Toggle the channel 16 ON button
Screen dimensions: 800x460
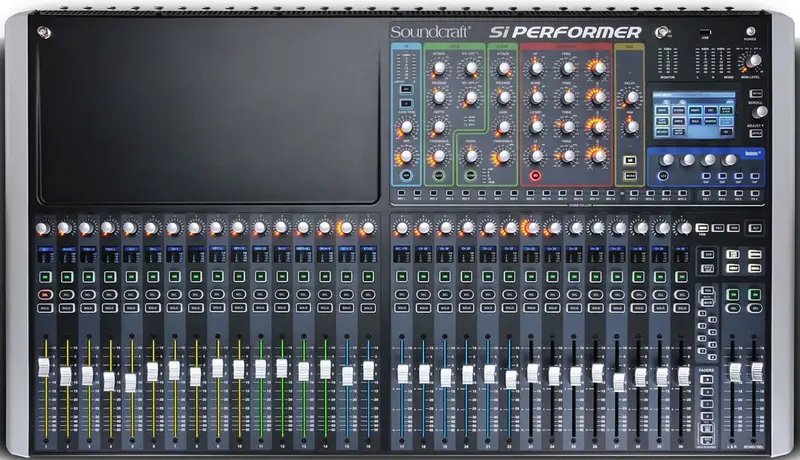pyautogui.click(x=368, y=277)
